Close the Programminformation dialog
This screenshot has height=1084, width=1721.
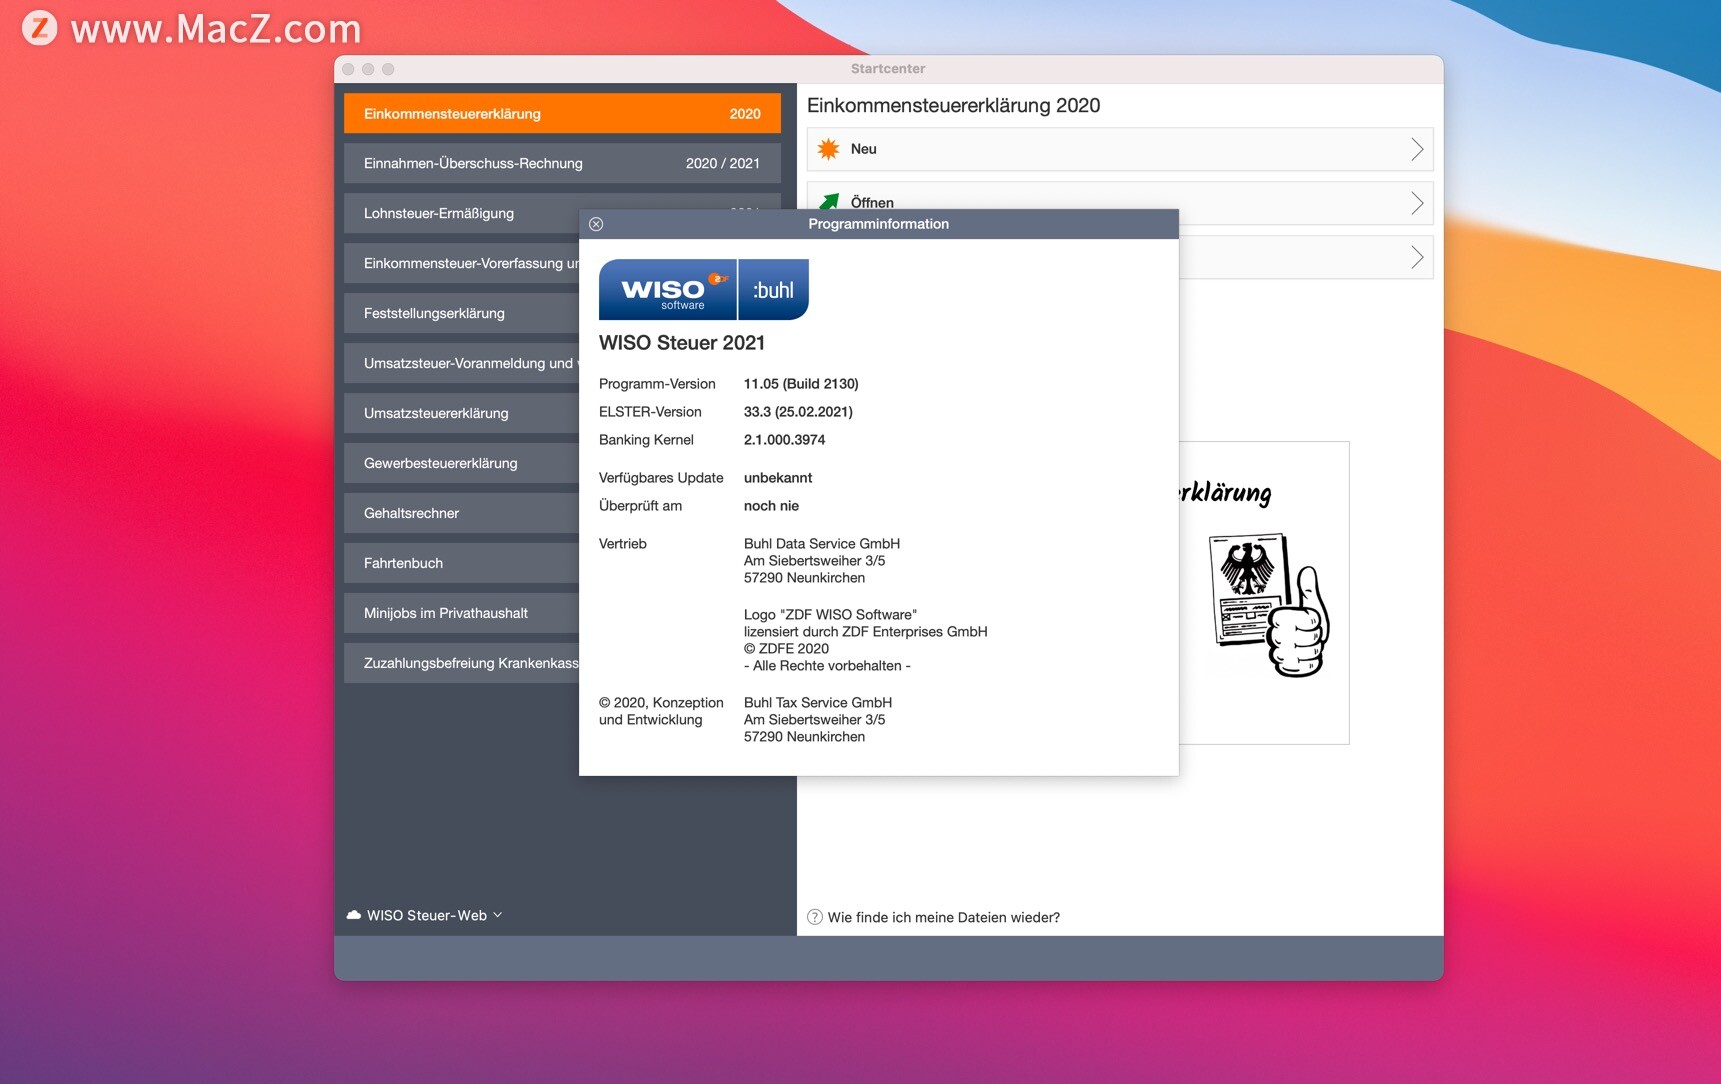click(596, 224)
